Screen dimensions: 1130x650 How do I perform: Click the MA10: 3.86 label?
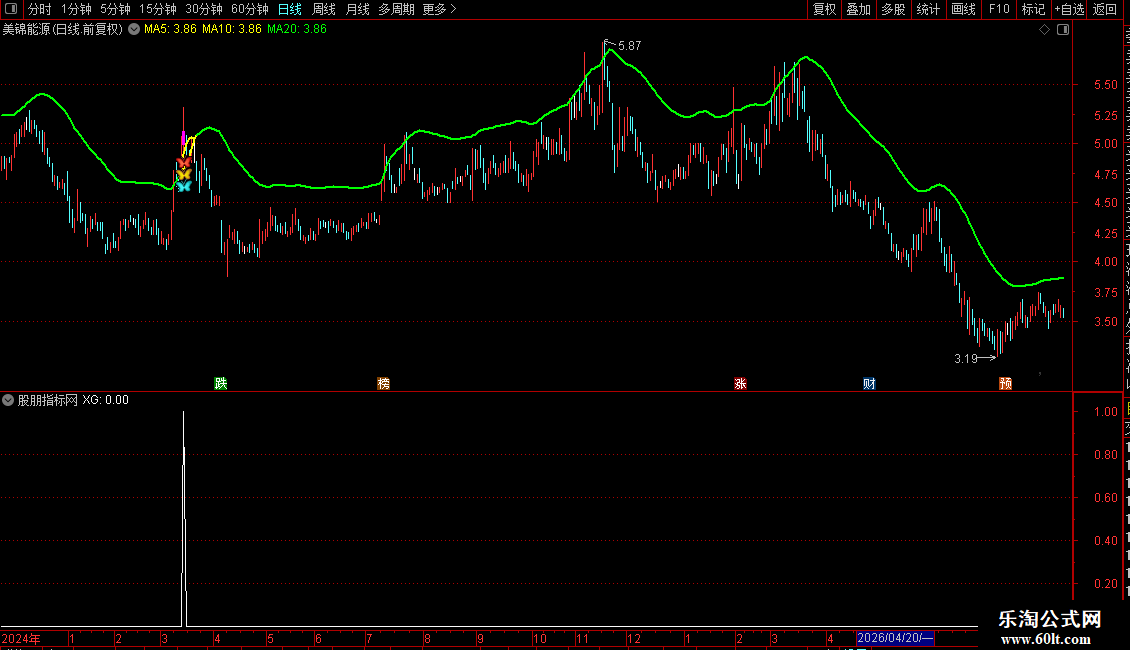[231, 29]
